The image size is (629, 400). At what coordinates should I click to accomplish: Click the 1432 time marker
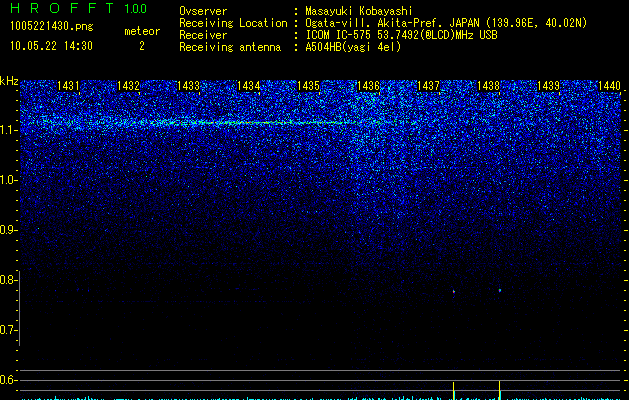click(128, 86)
